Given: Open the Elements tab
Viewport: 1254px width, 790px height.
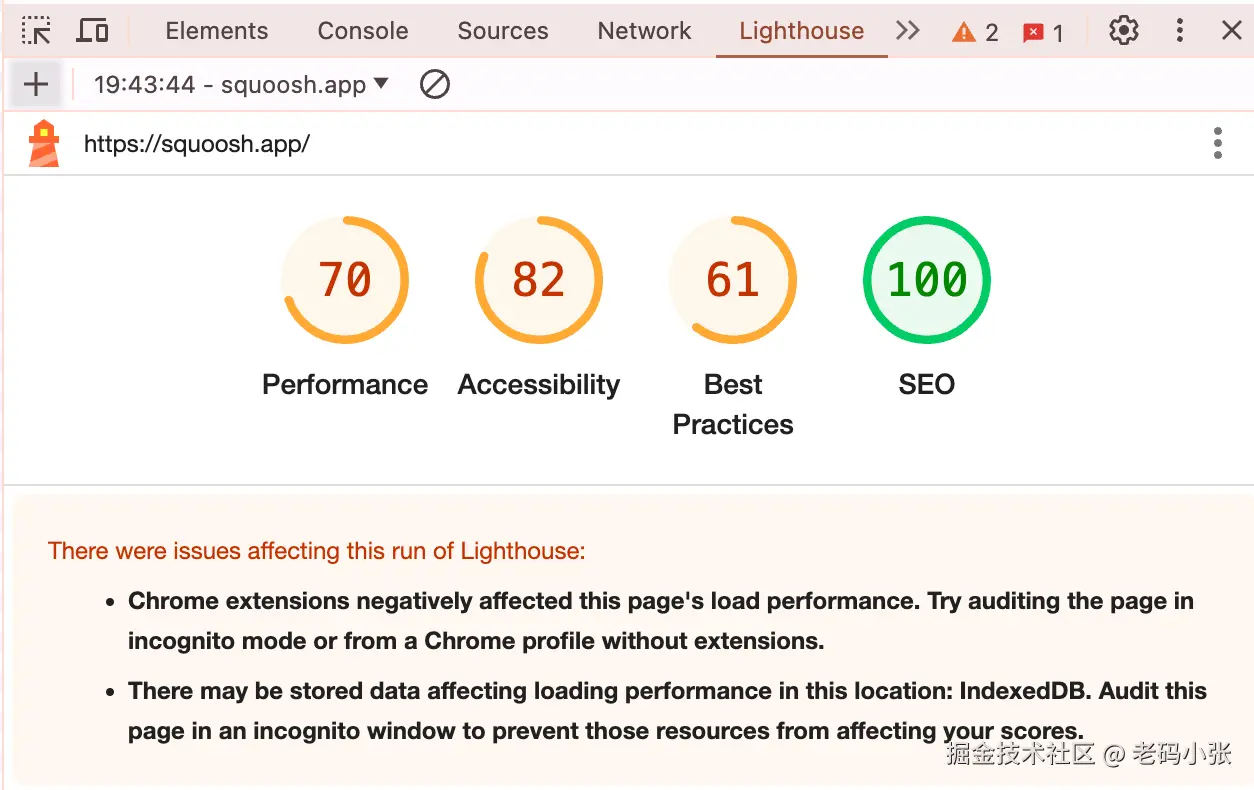Looking at the screenshot, I should pos(217,31).
